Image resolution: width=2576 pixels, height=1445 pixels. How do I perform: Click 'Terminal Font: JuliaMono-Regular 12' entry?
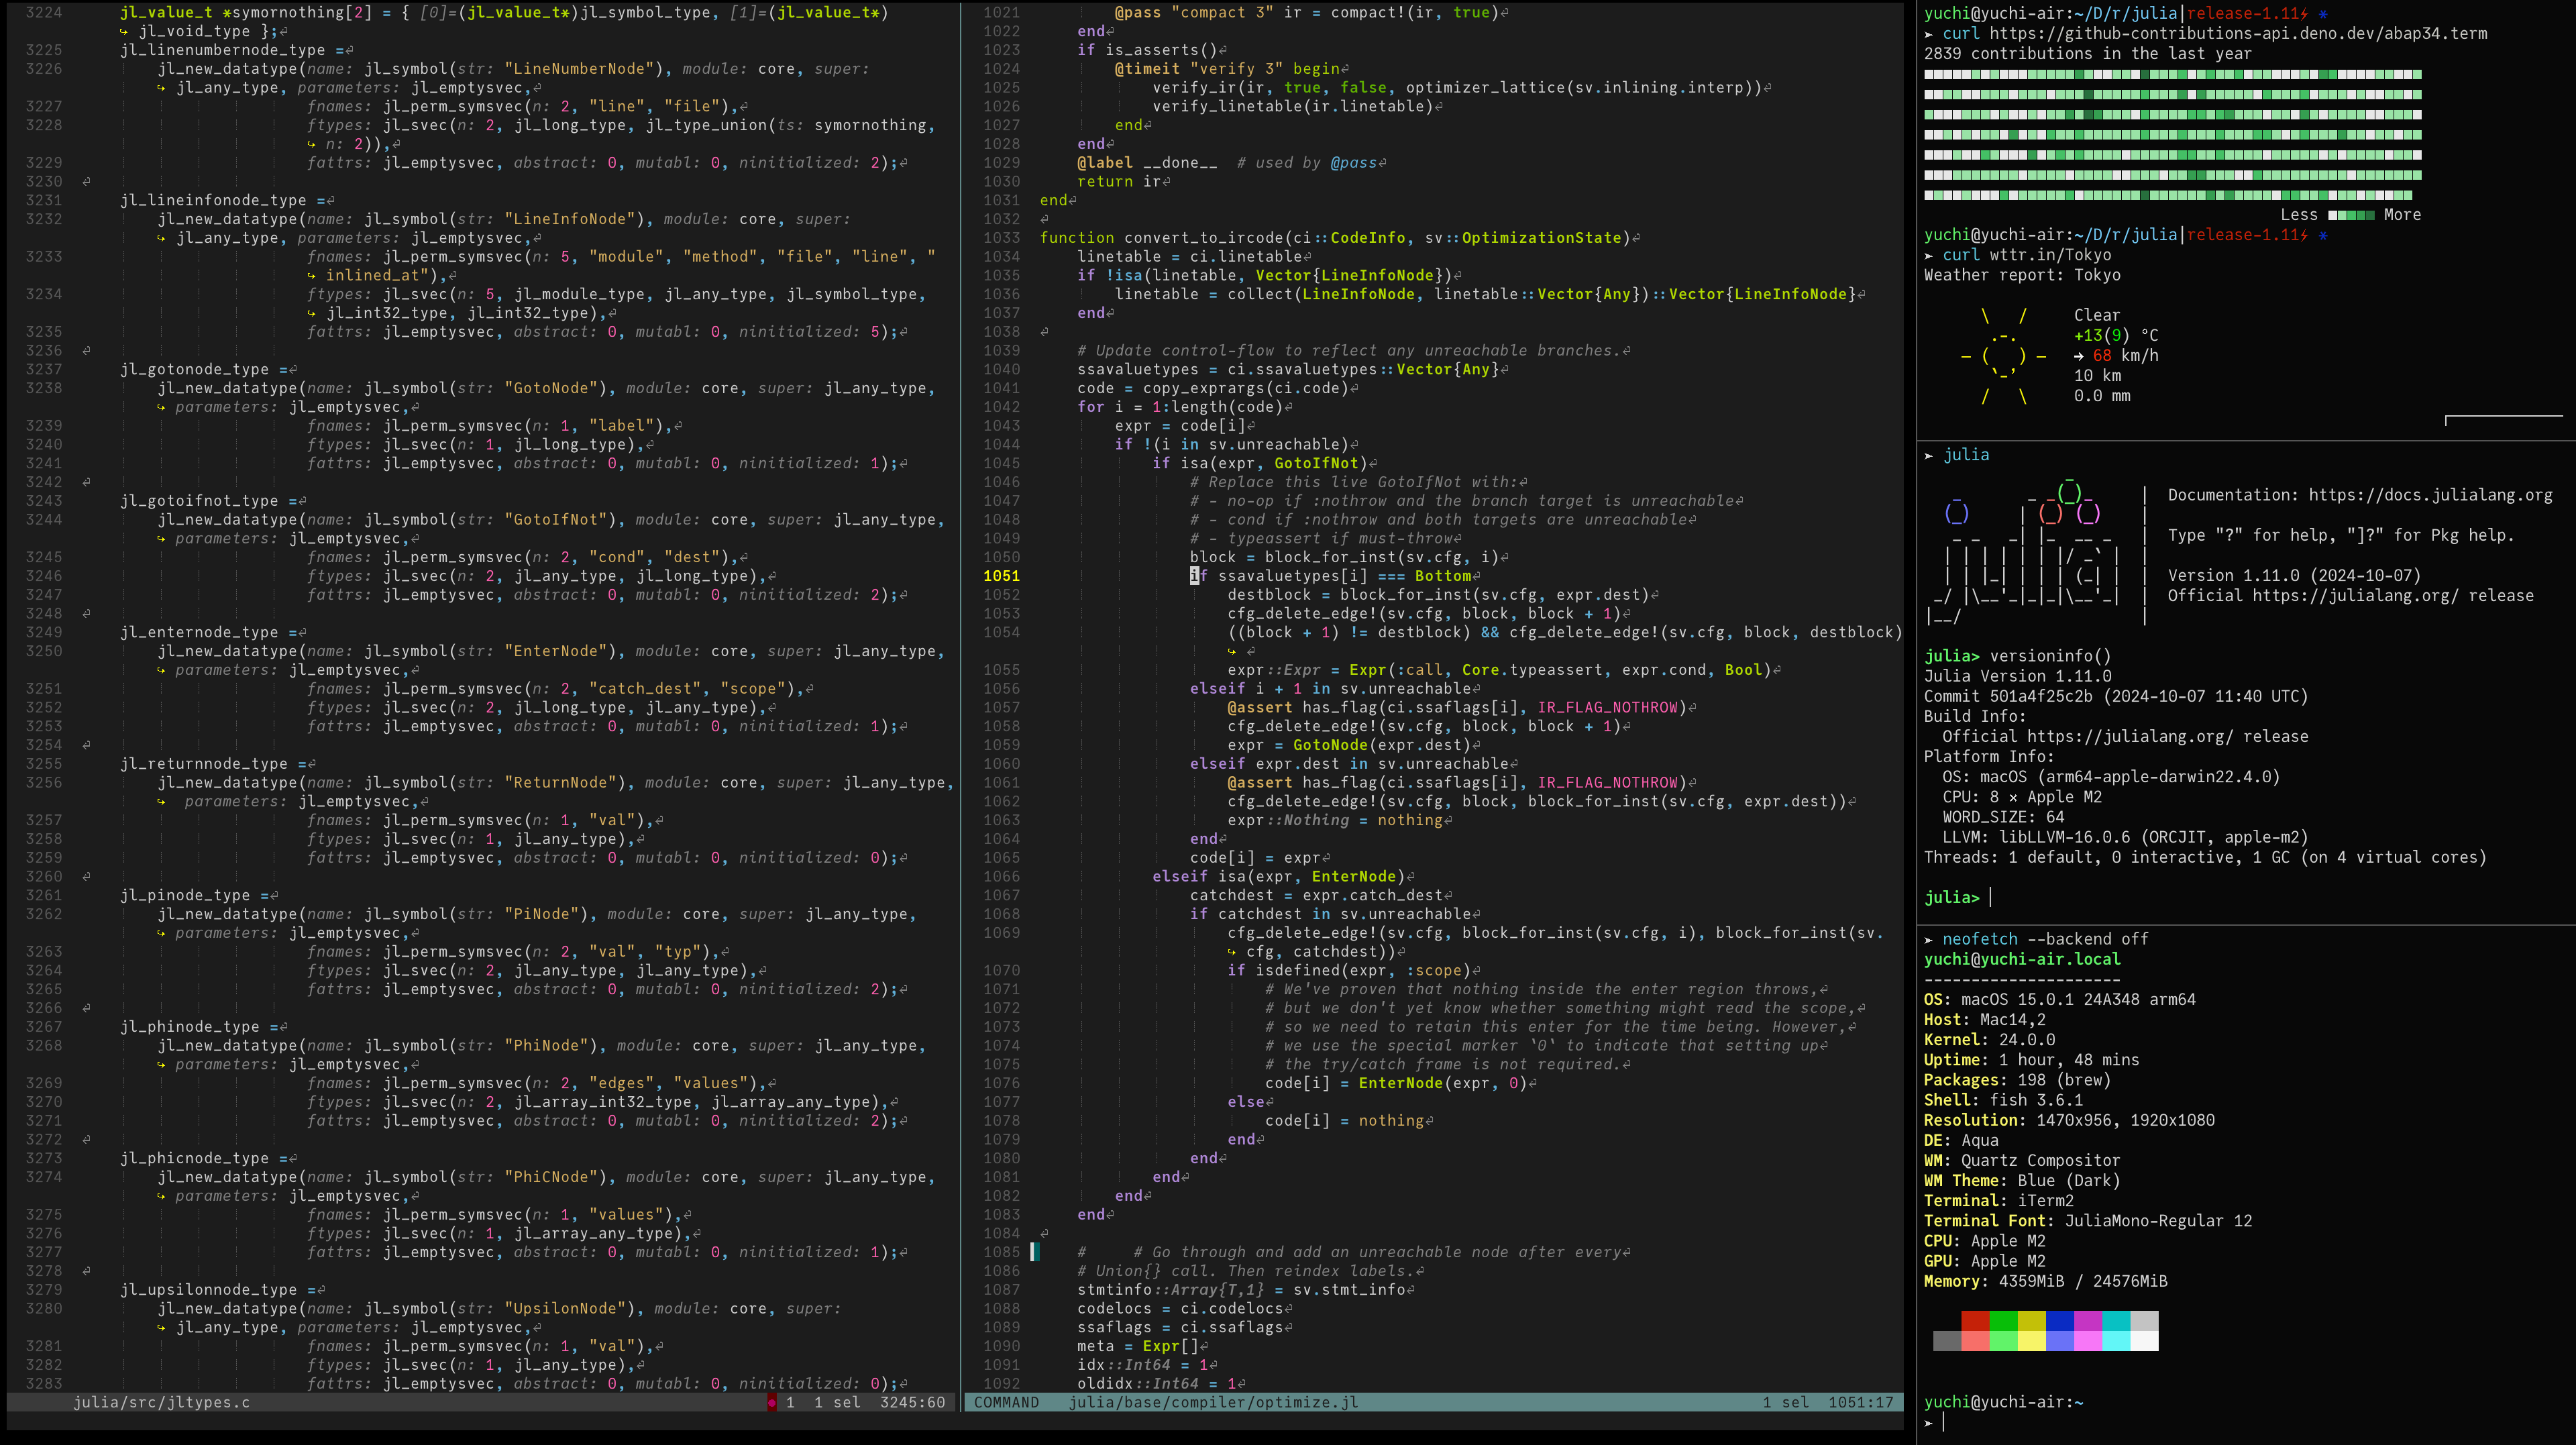[x=2088, y=1221]
